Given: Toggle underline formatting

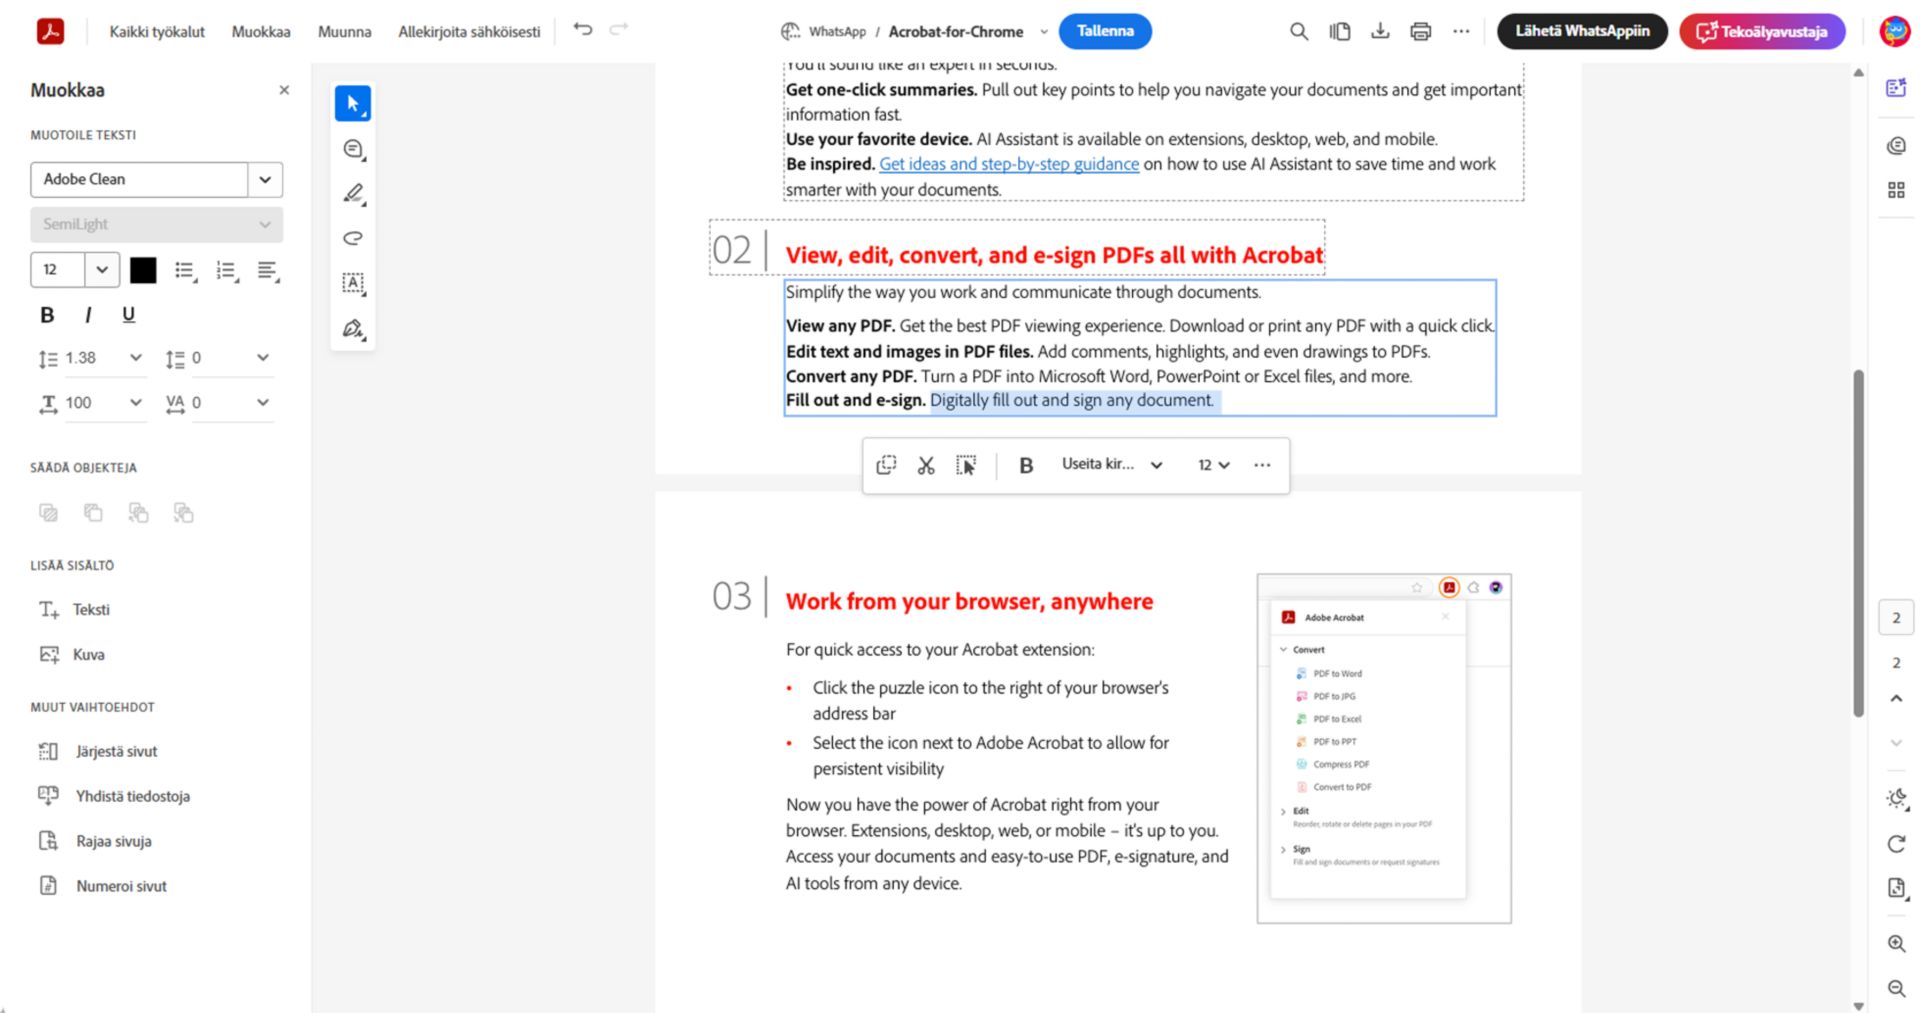Looking at the screenshot, I should 128,315.
